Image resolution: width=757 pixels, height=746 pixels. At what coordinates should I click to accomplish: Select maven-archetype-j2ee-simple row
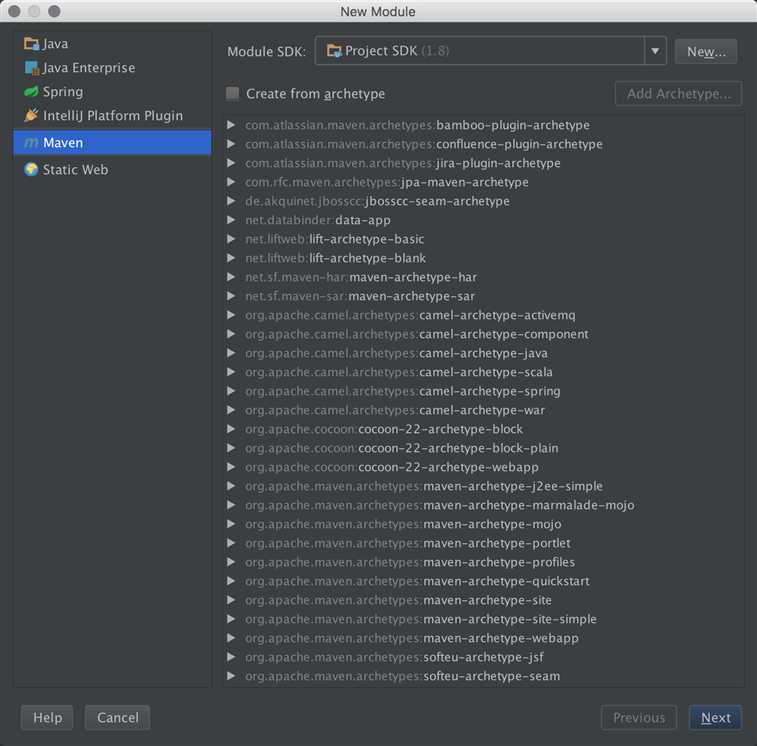(x=484, y=486)
